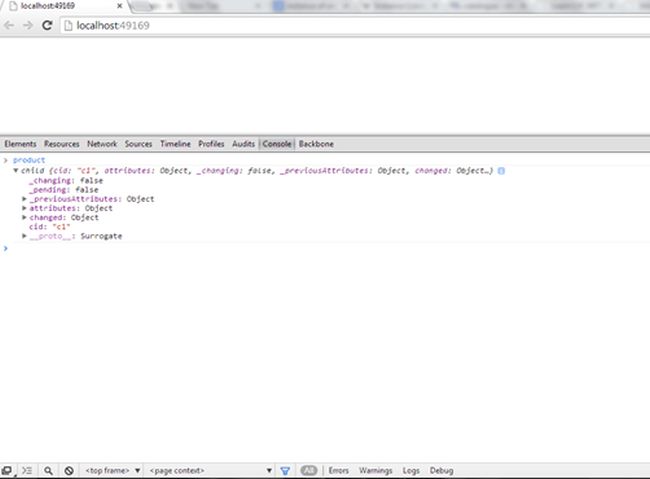
Task: Select the Console panel tab
Action: pos(277,144)
